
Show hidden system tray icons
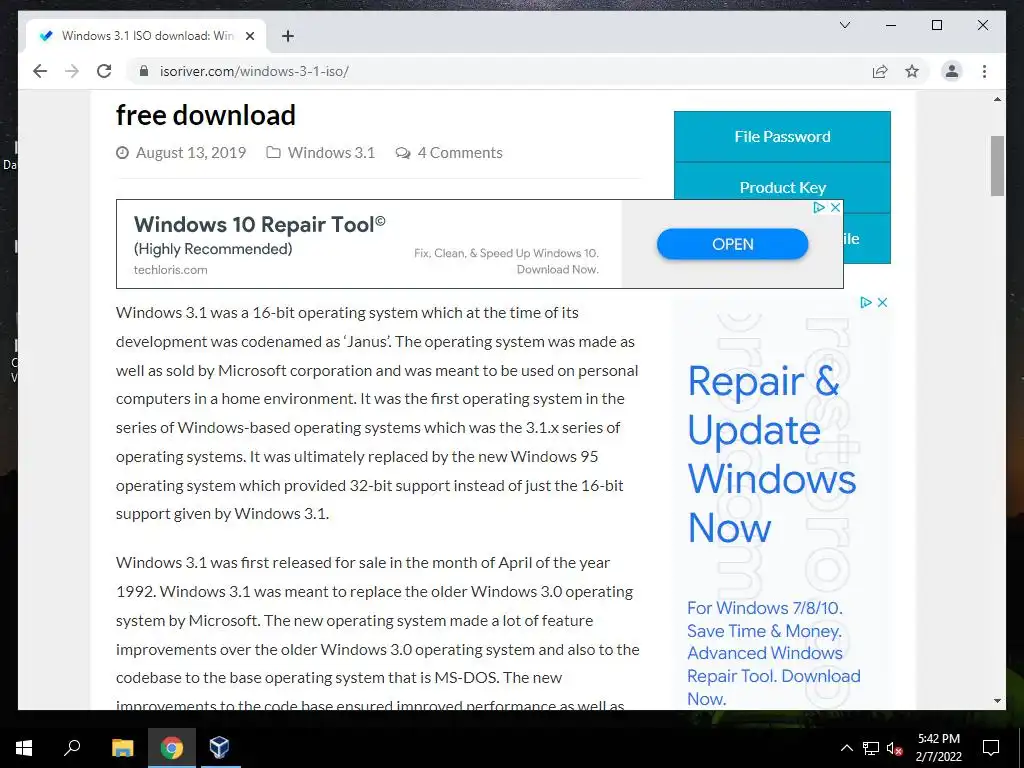point(846,748)
